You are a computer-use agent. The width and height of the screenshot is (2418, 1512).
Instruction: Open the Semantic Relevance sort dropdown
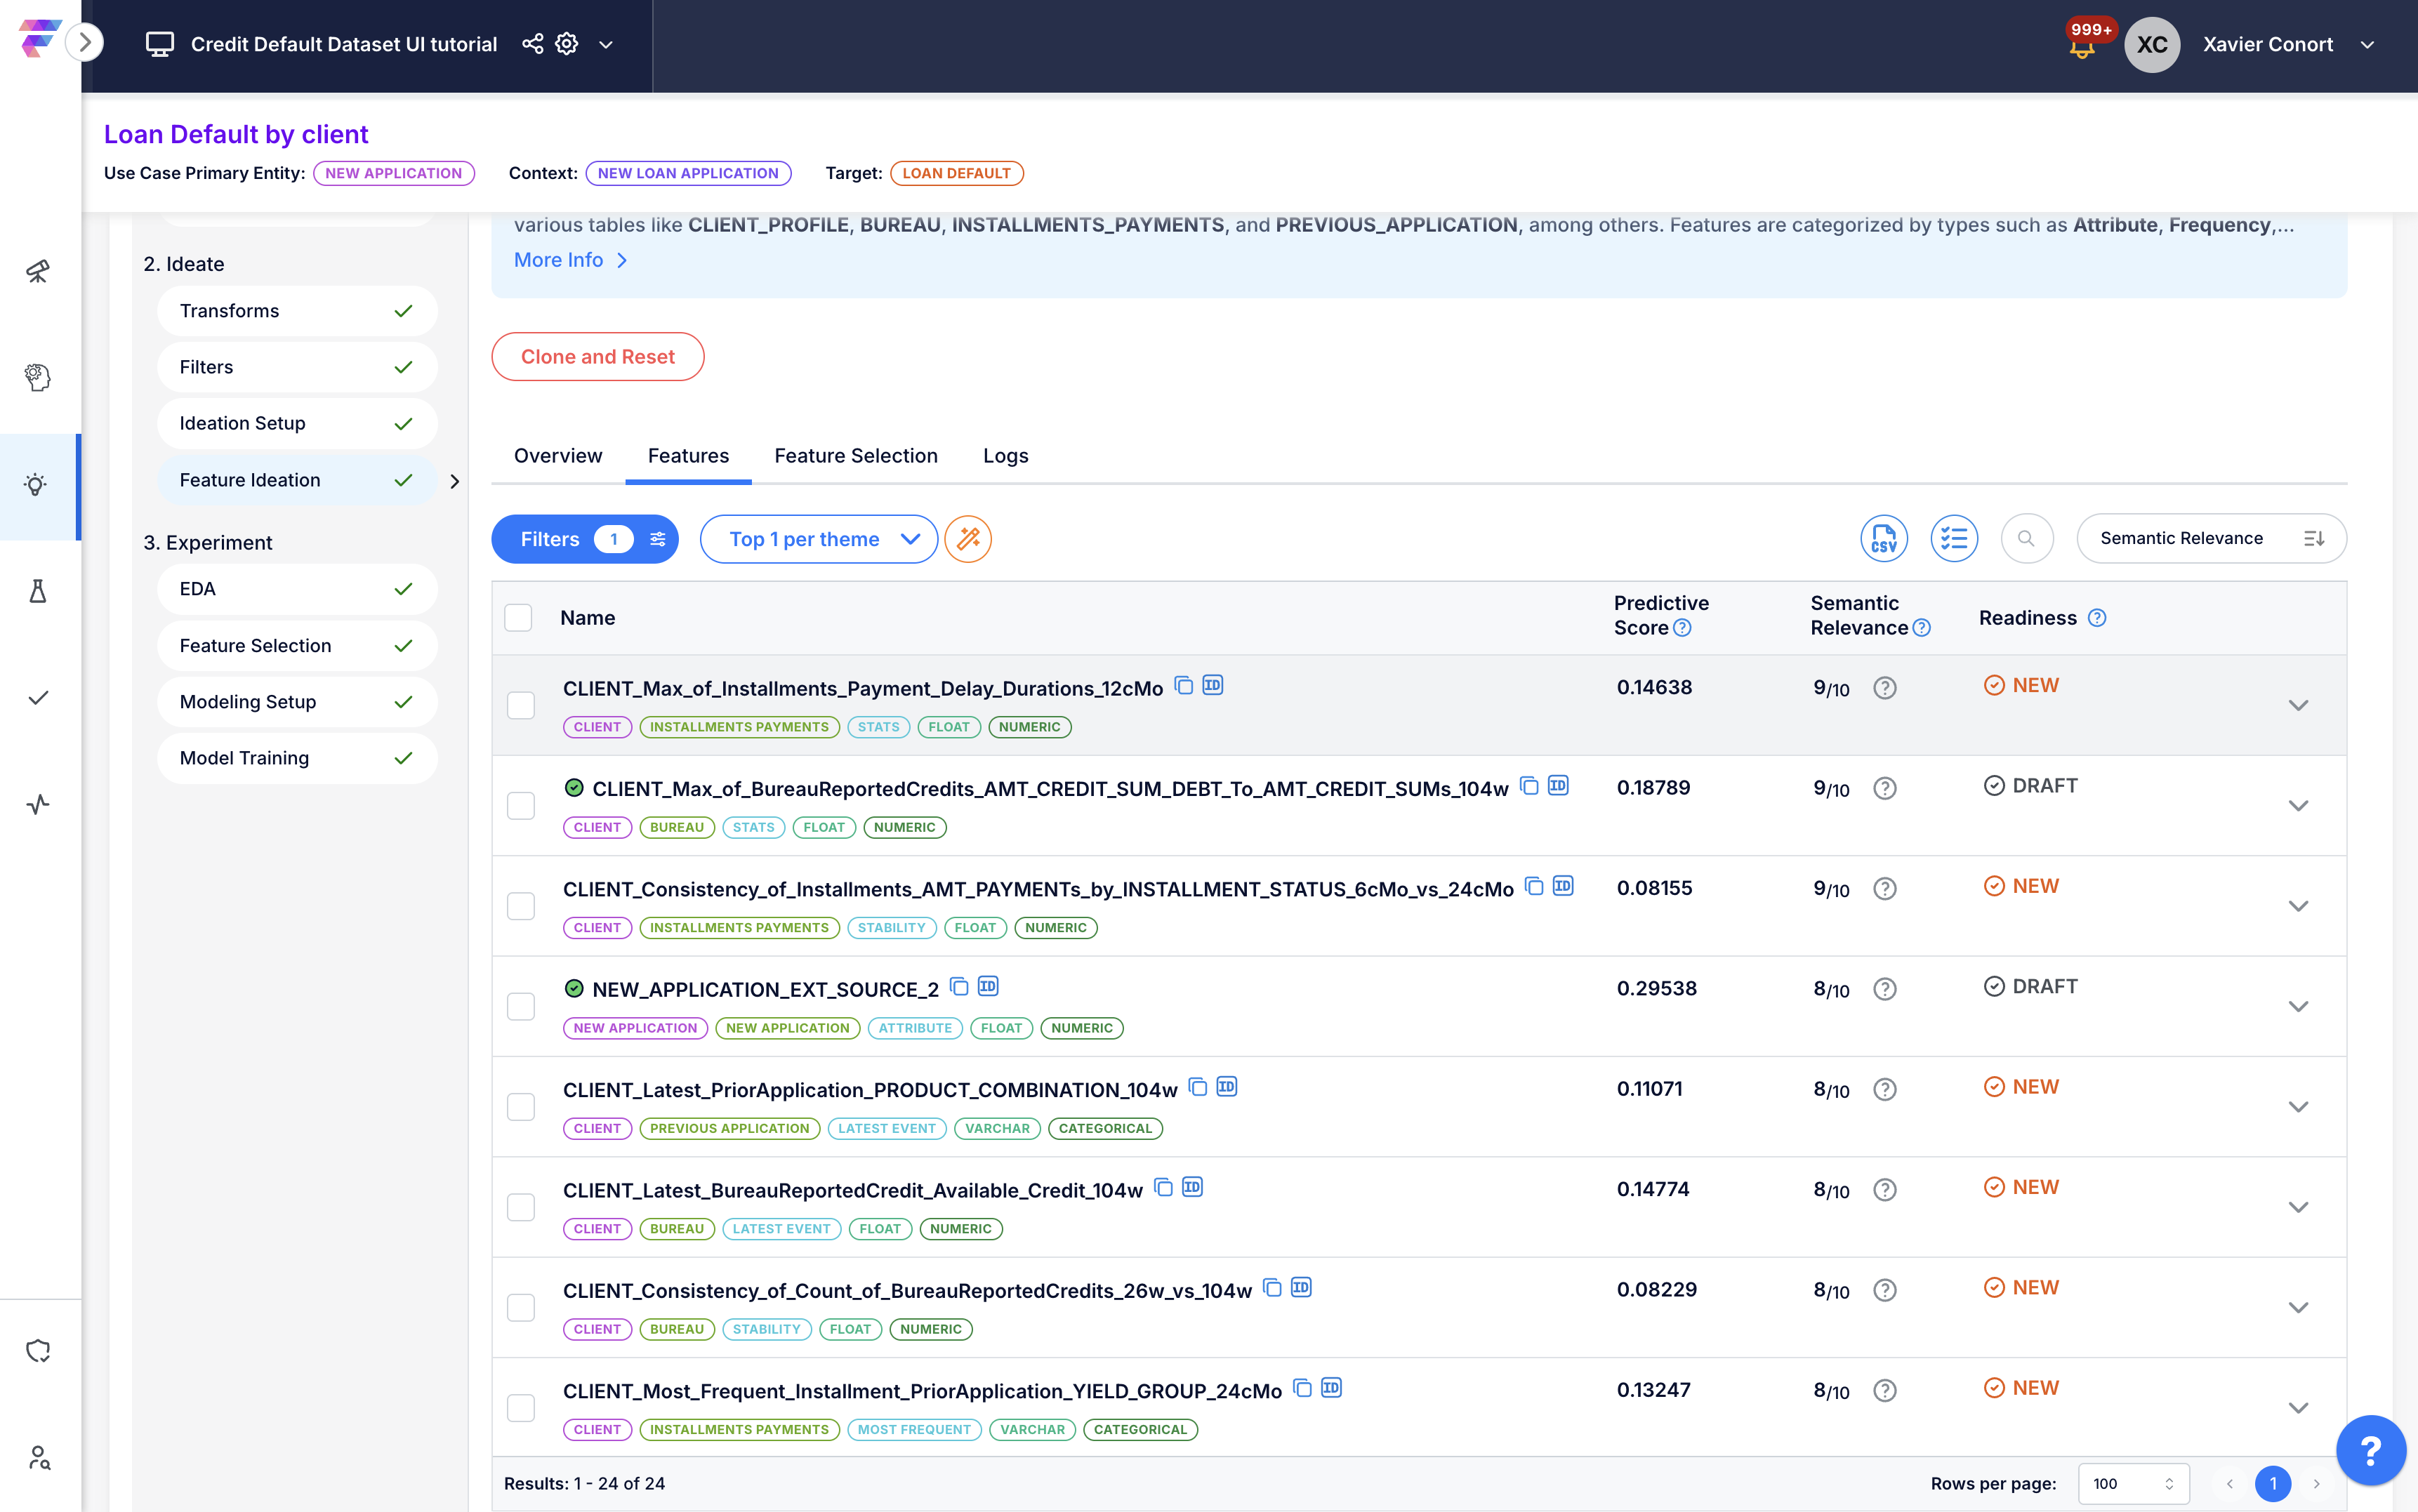point(2211,539)
